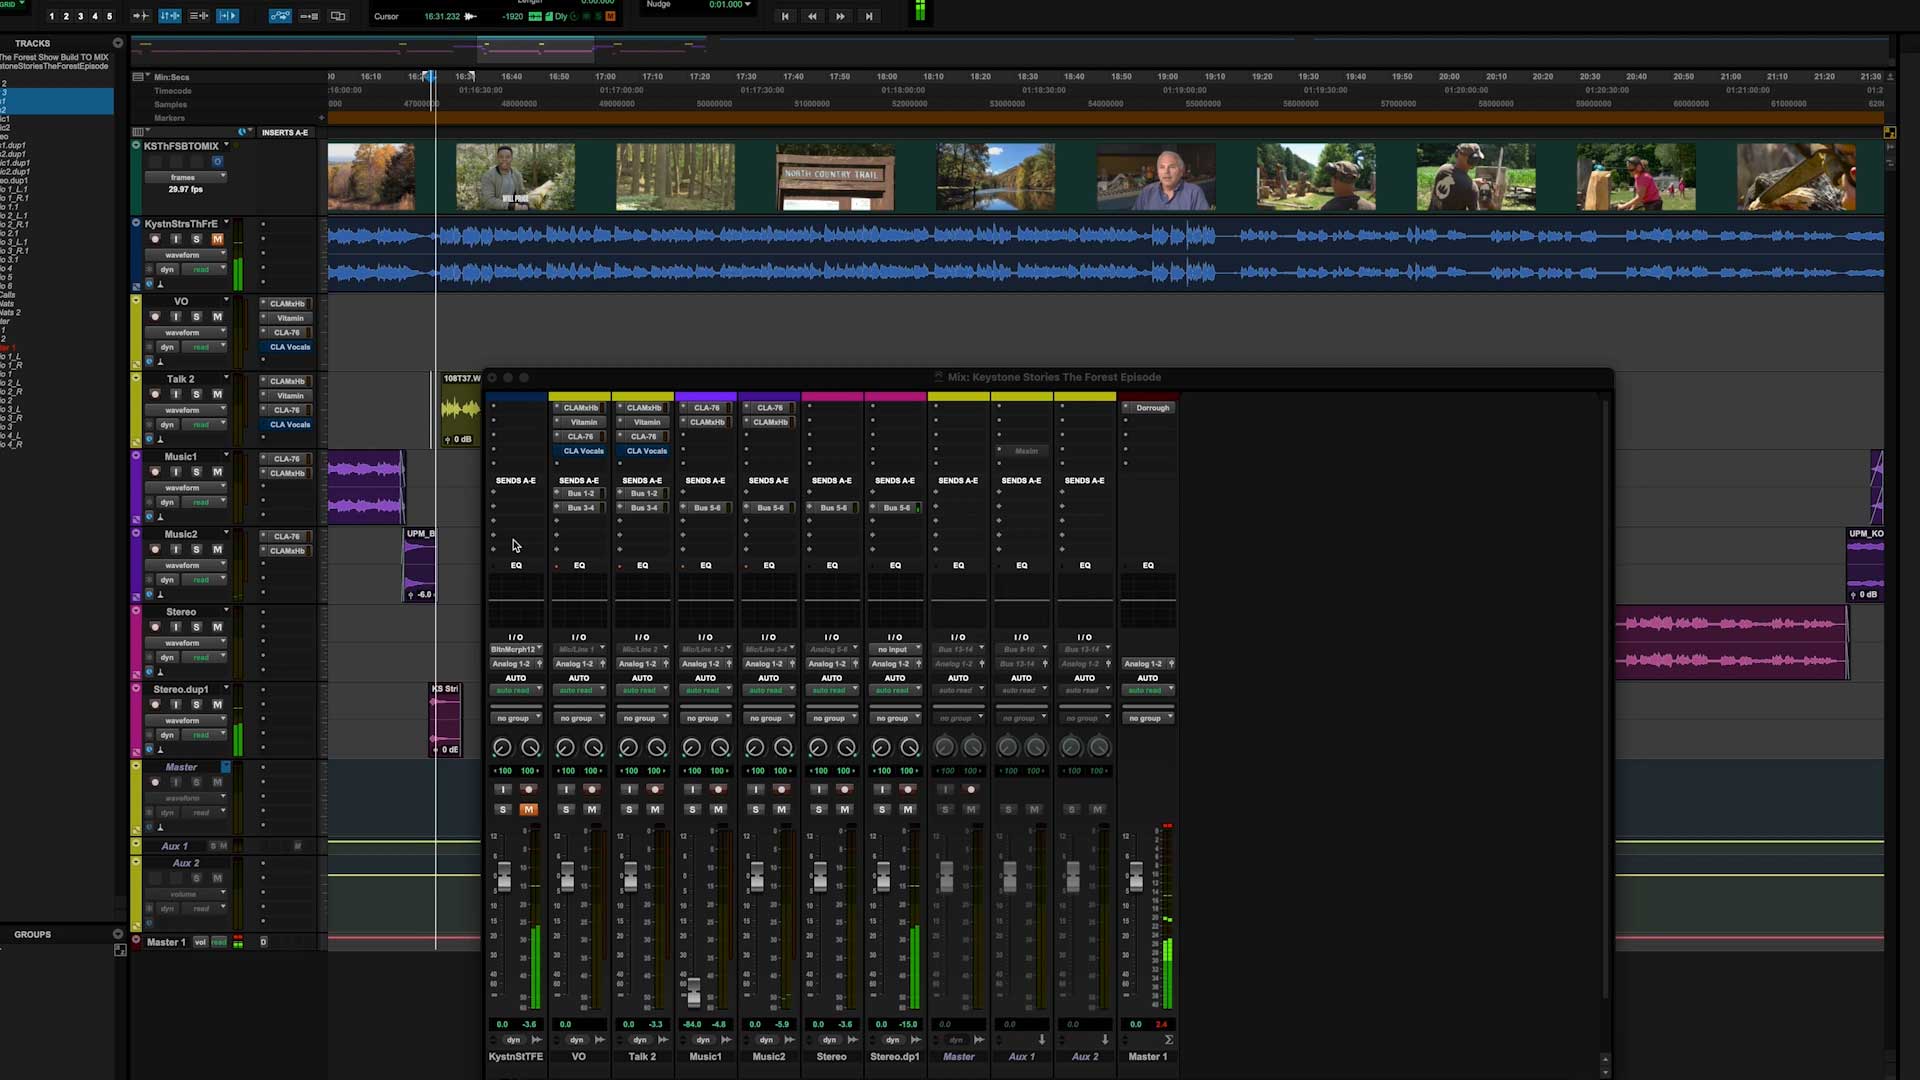Open KystnStrsThFrE track name dropdown arrow
The width and height of the screenshot is (1920, 1080).
click(226, 222)
